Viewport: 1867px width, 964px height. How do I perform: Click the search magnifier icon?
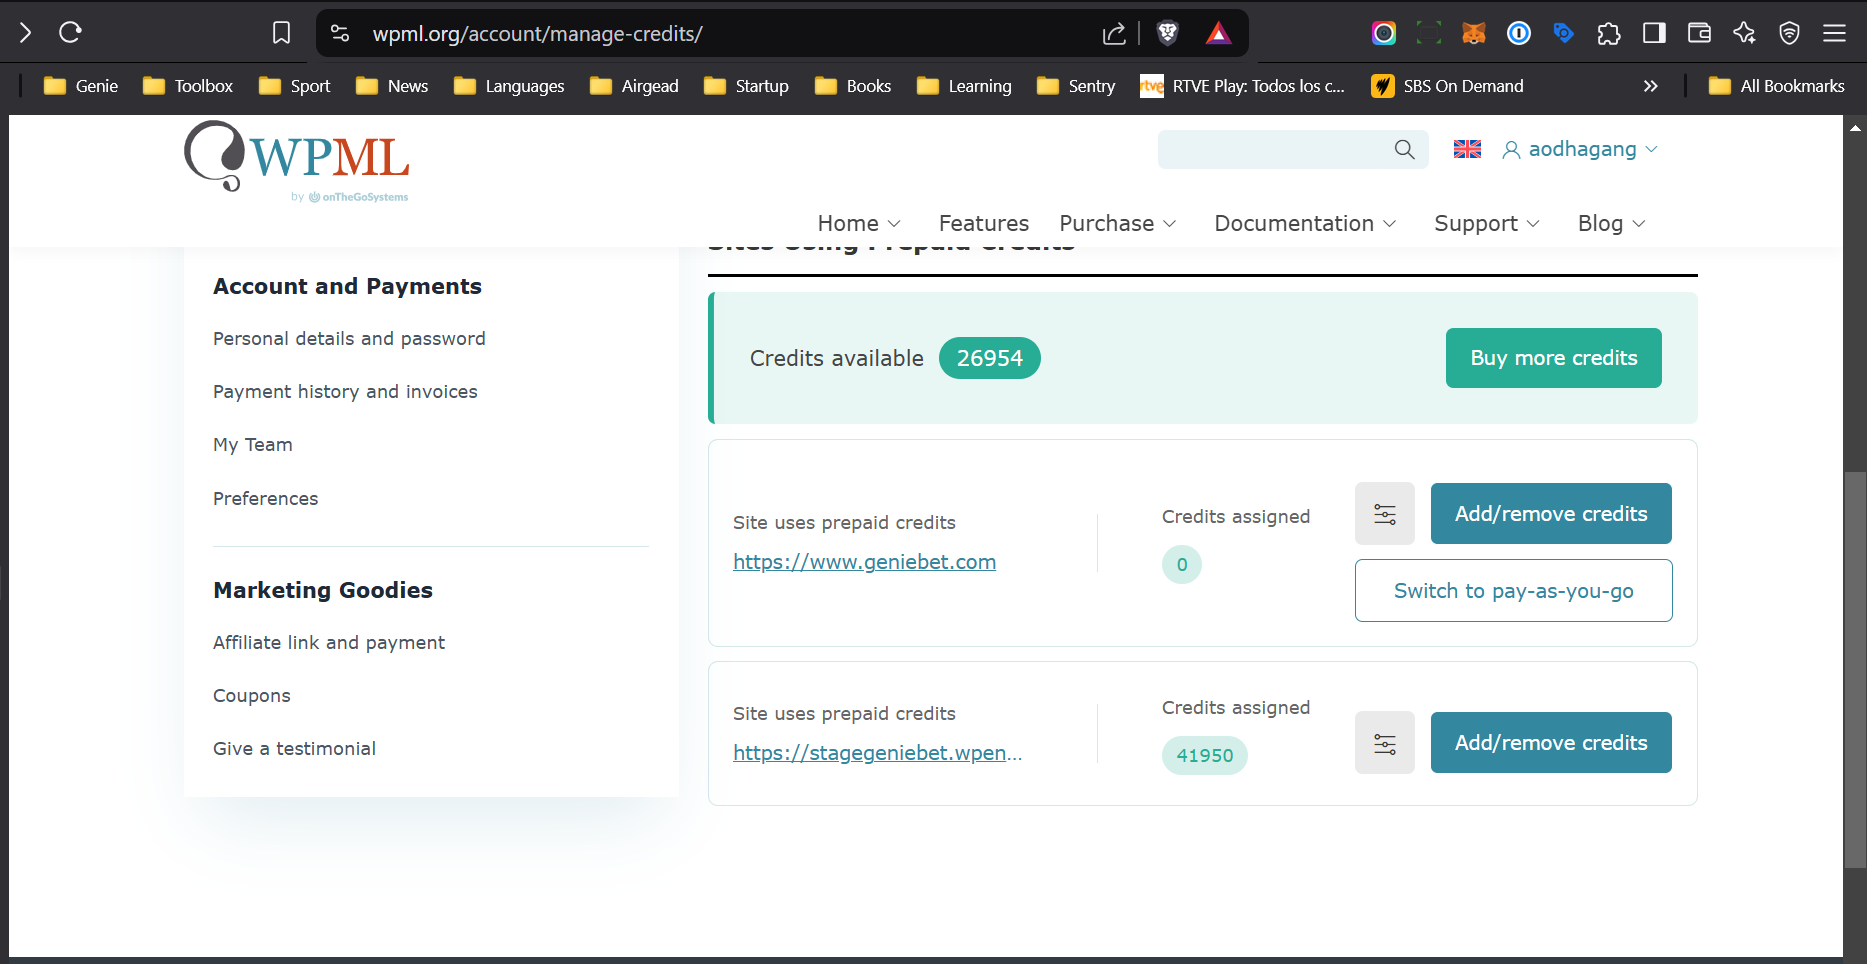click(1405, 149)
